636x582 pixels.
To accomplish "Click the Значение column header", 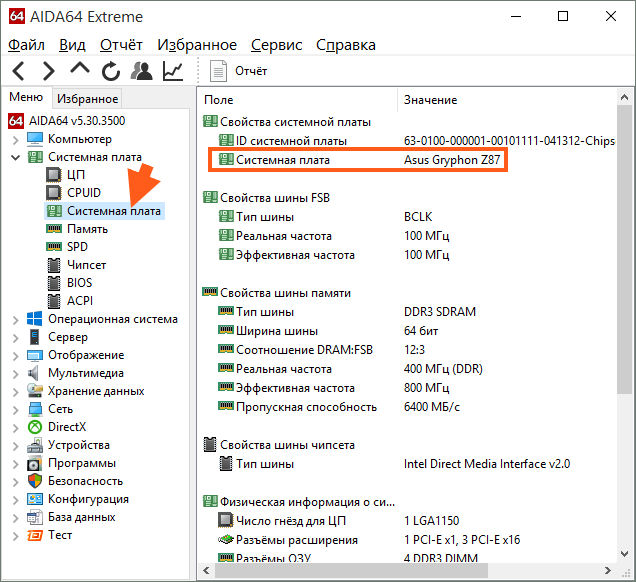I will click(x=430, y=100).
